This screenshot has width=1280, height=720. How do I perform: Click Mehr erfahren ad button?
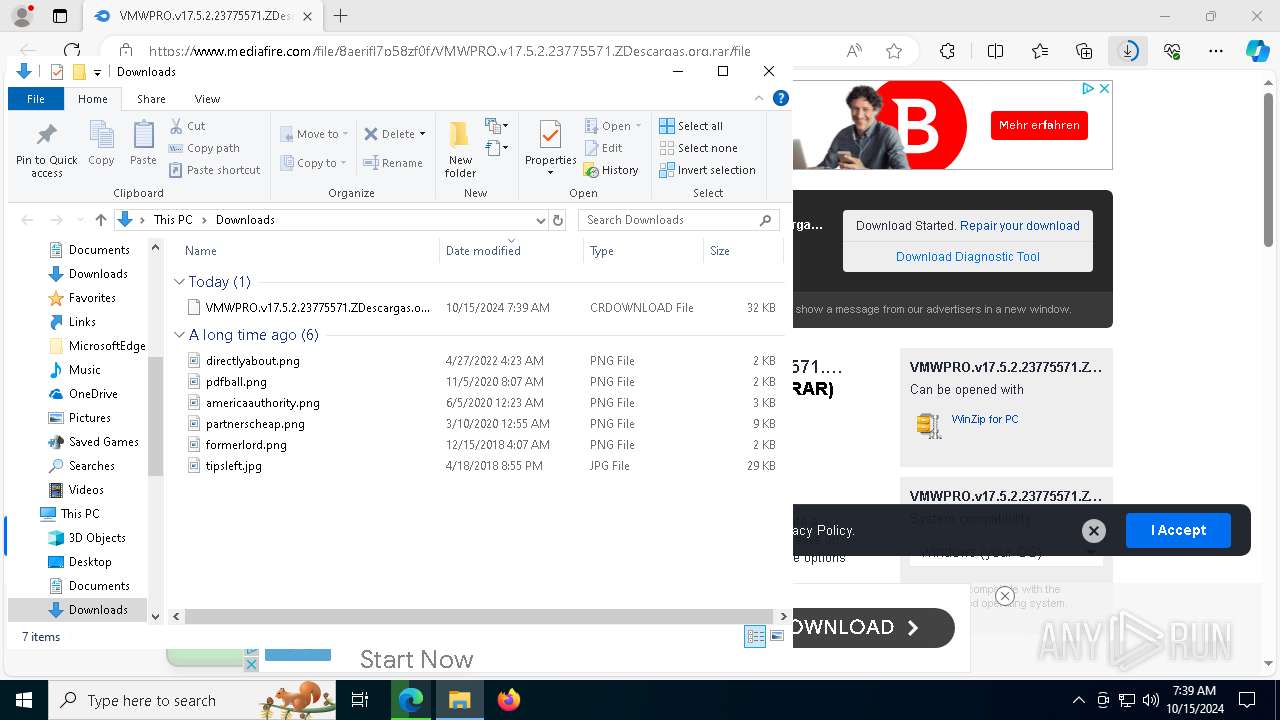click(x=1039, y=125)
